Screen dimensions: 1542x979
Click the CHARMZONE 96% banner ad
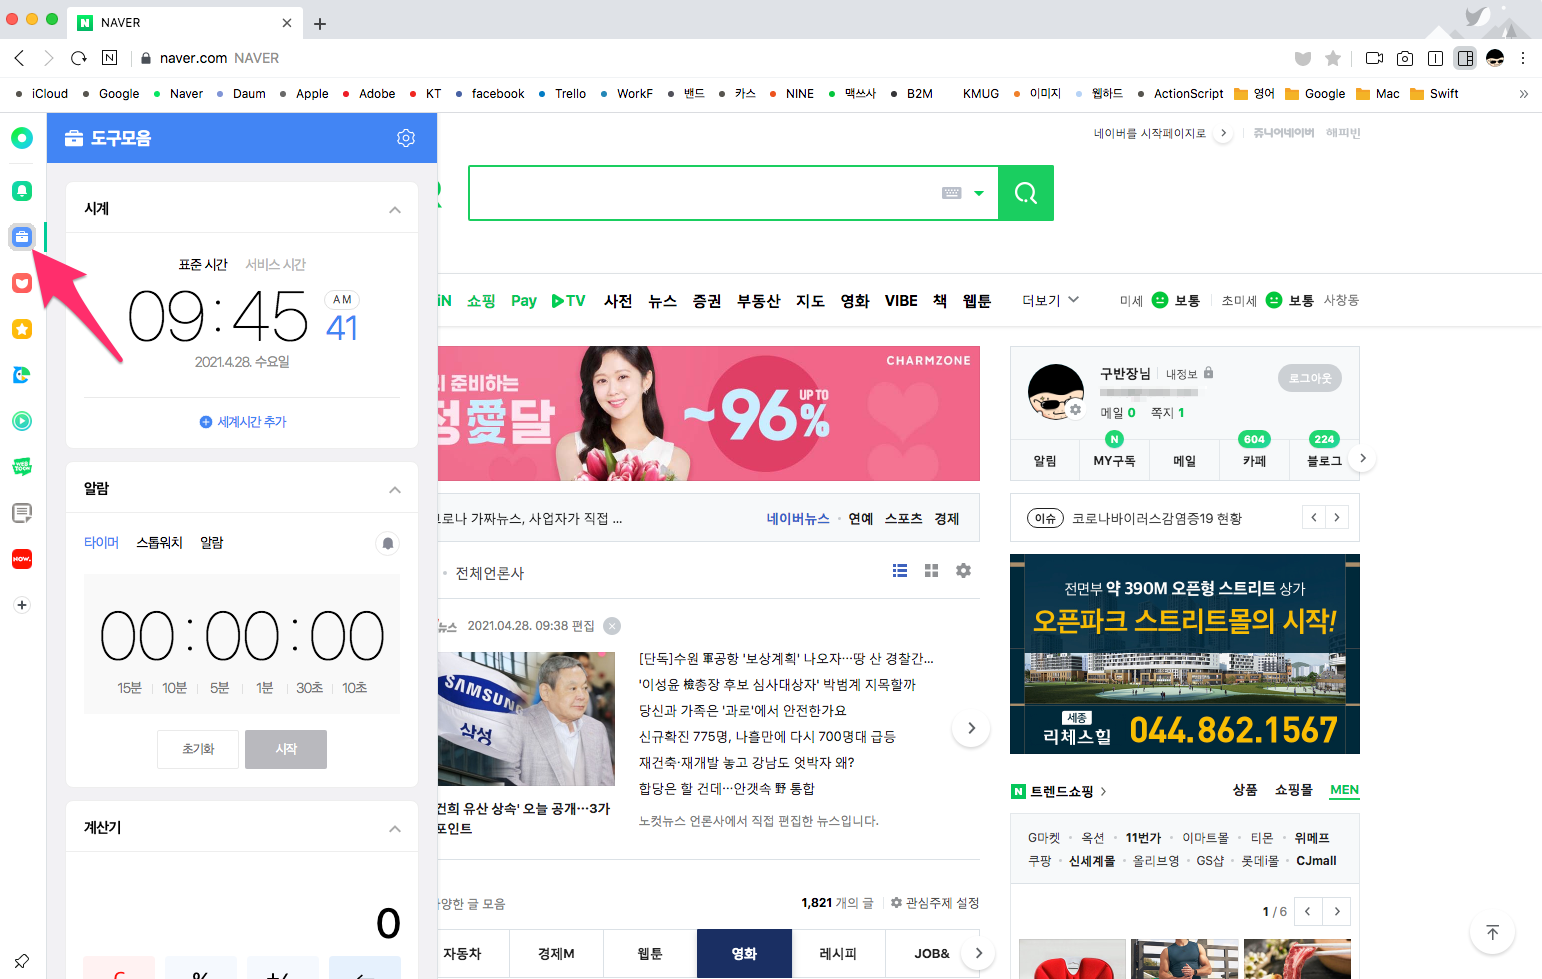click(x=709, y=413)
